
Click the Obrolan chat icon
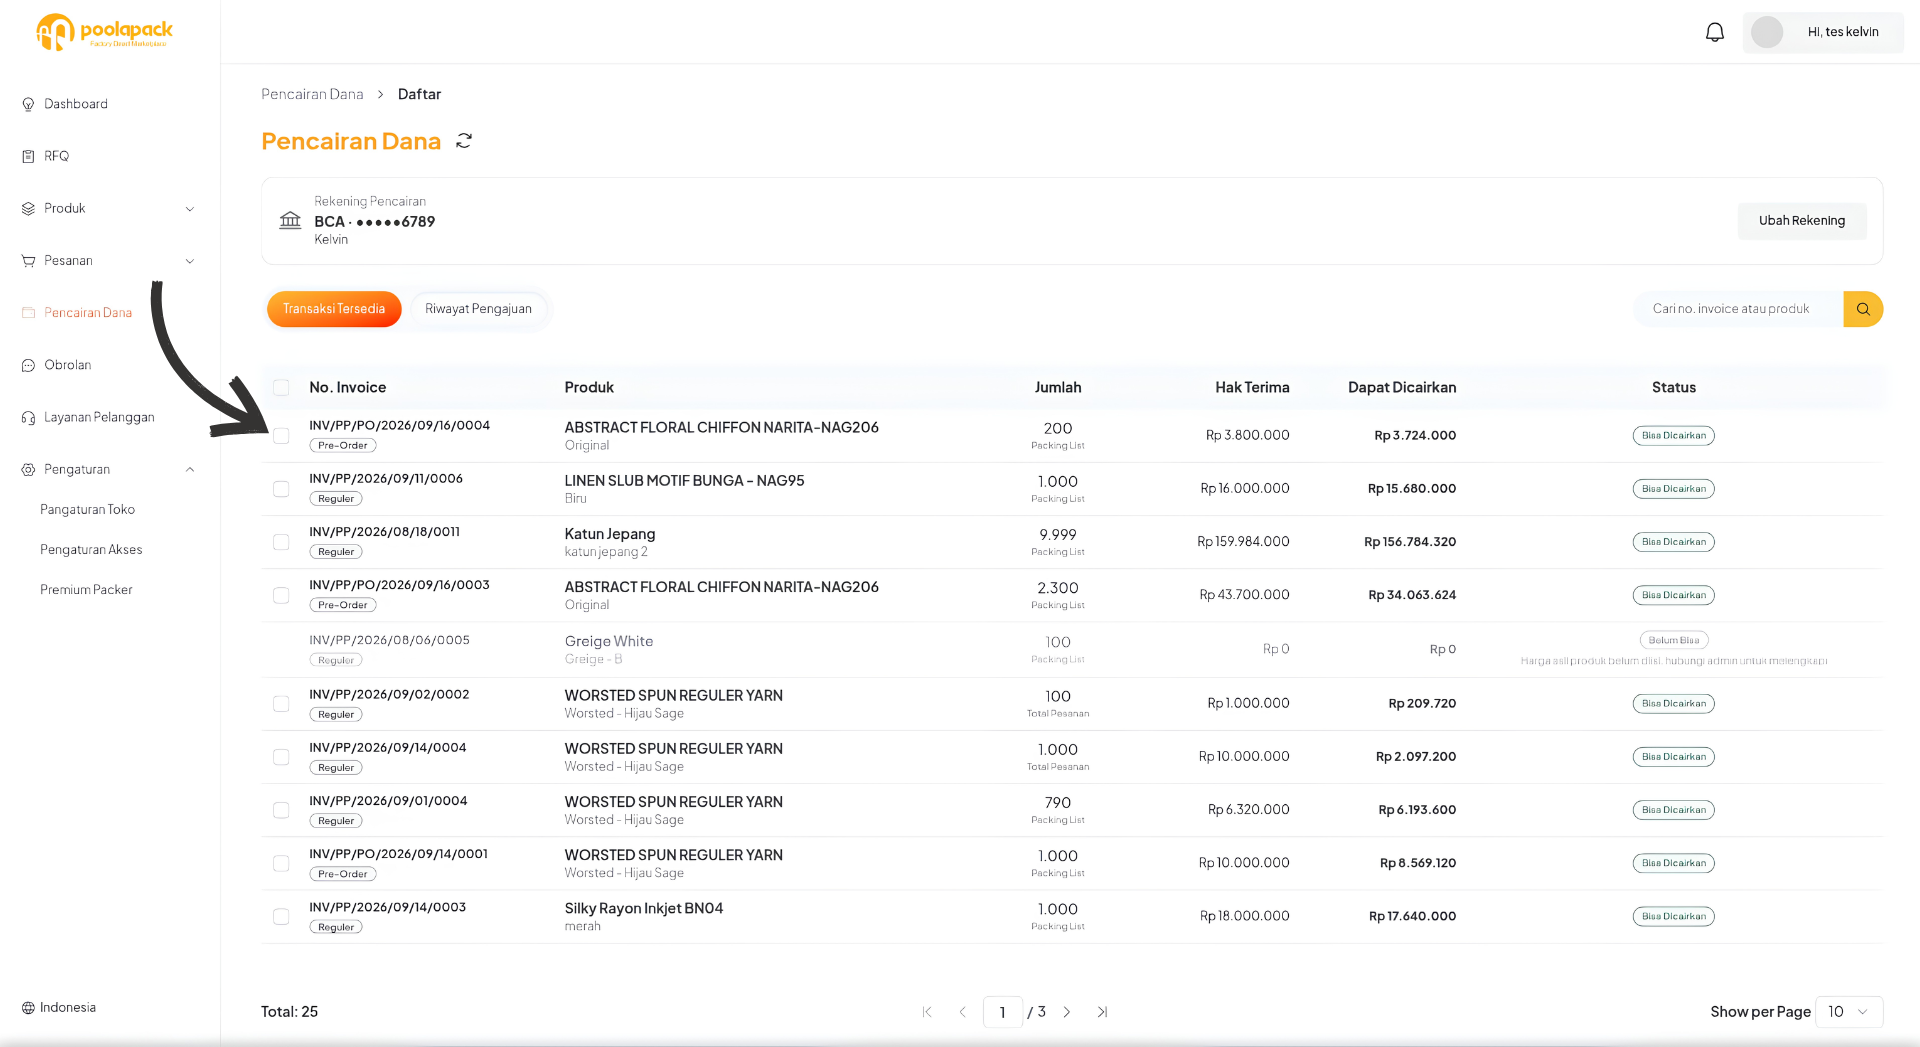click(28, 365)
